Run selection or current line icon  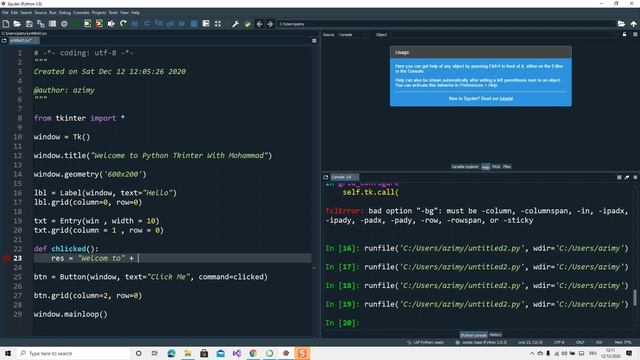coord(111,24)
